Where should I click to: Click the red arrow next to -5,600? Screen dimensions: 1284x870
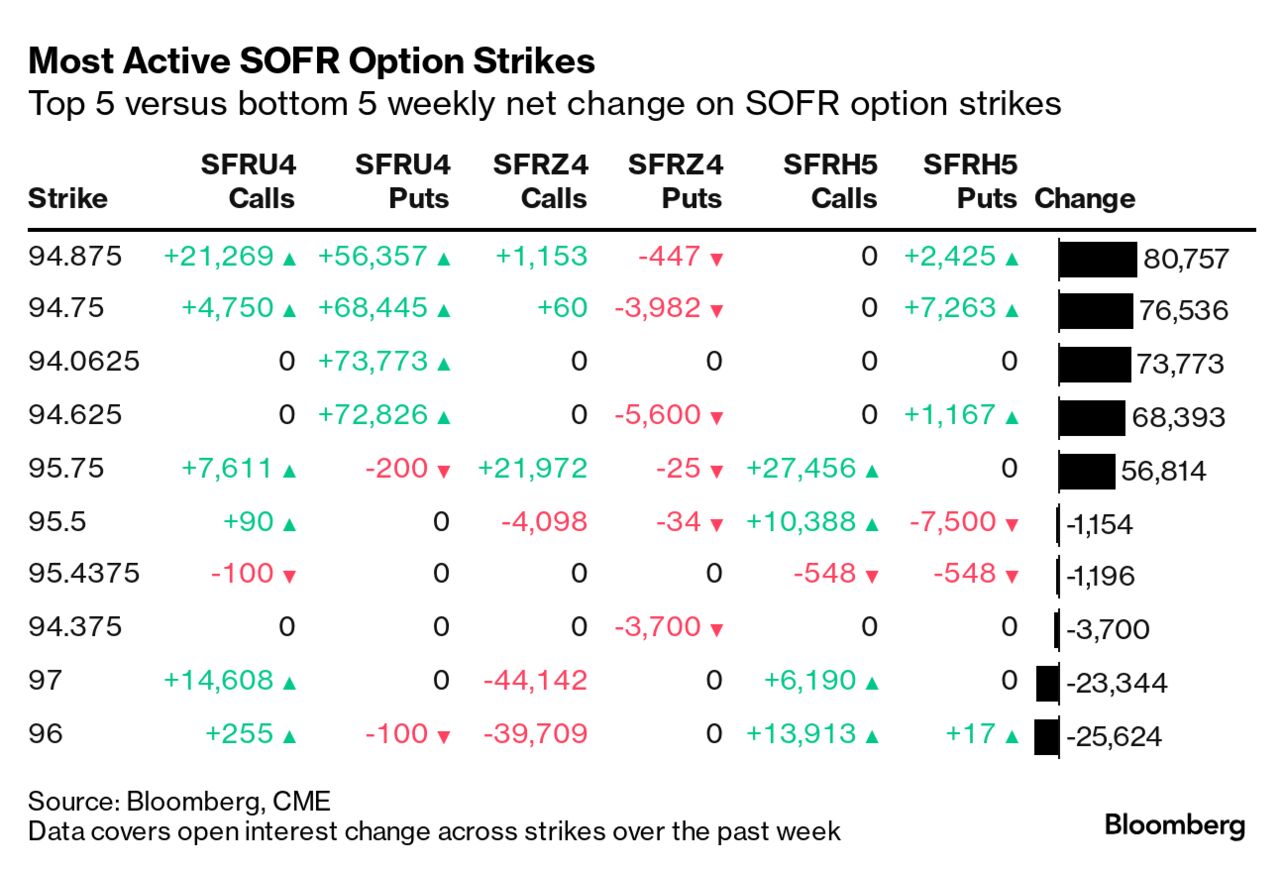click(716, 416)
